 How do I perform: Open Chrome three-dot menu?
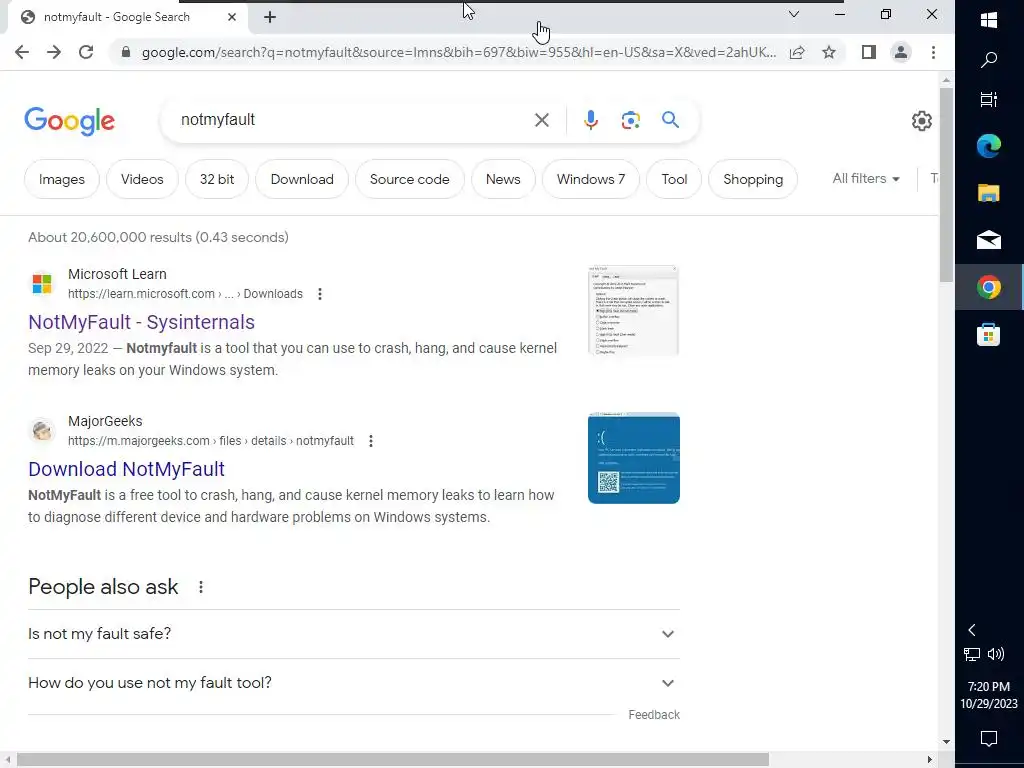[933, 52]
